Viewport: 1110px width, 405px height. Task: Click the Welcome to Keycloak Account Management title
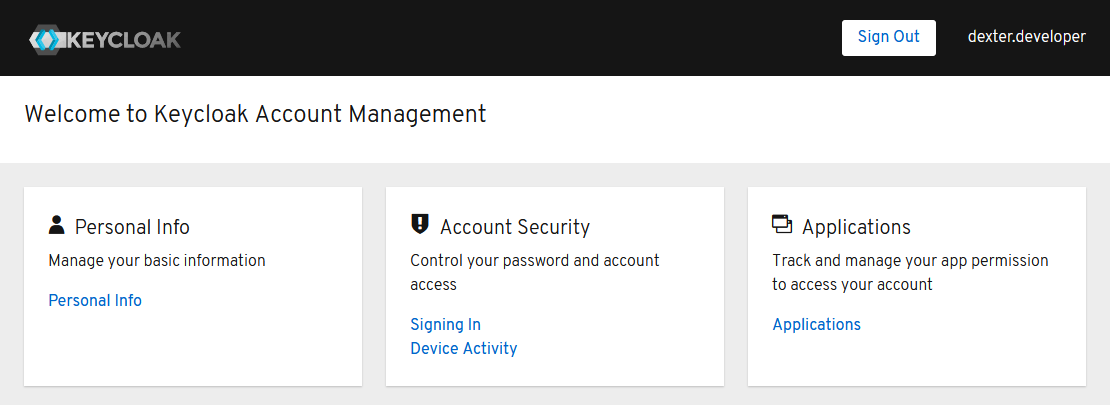point(255,114)
